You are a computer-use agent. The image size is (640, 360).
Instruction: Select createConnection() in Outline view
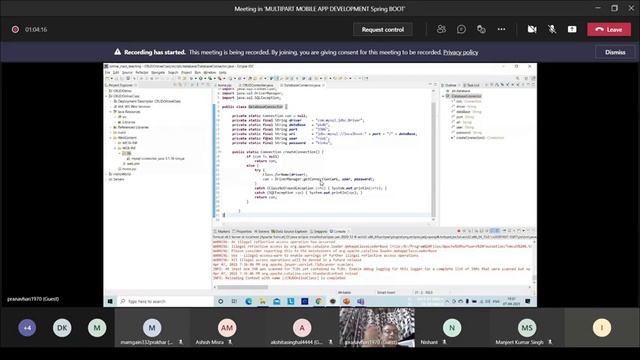click(478, 138)
